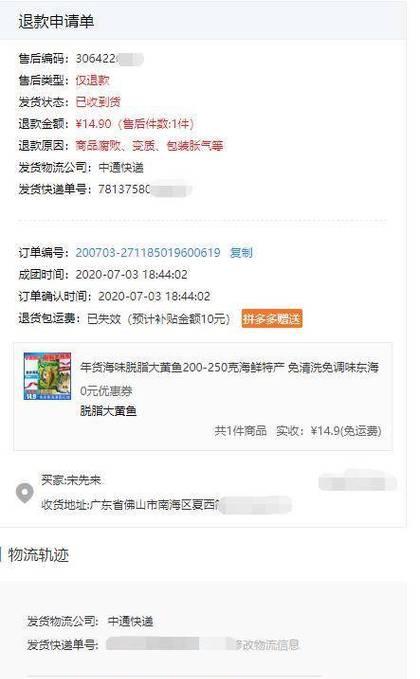420x679 pixels.
Task: Open the 脱脂大黄鱼 product thumbnail image
Action: click(47, 376)
